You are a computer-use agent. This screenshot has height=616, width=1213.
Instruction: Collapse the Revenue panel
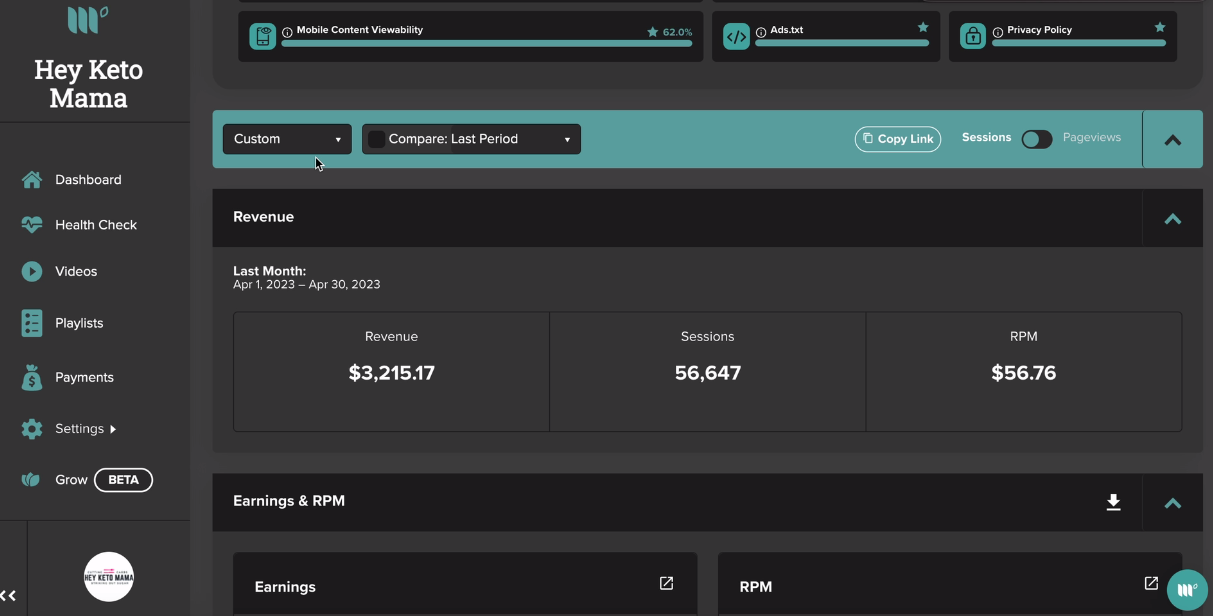pos(1173,218)
